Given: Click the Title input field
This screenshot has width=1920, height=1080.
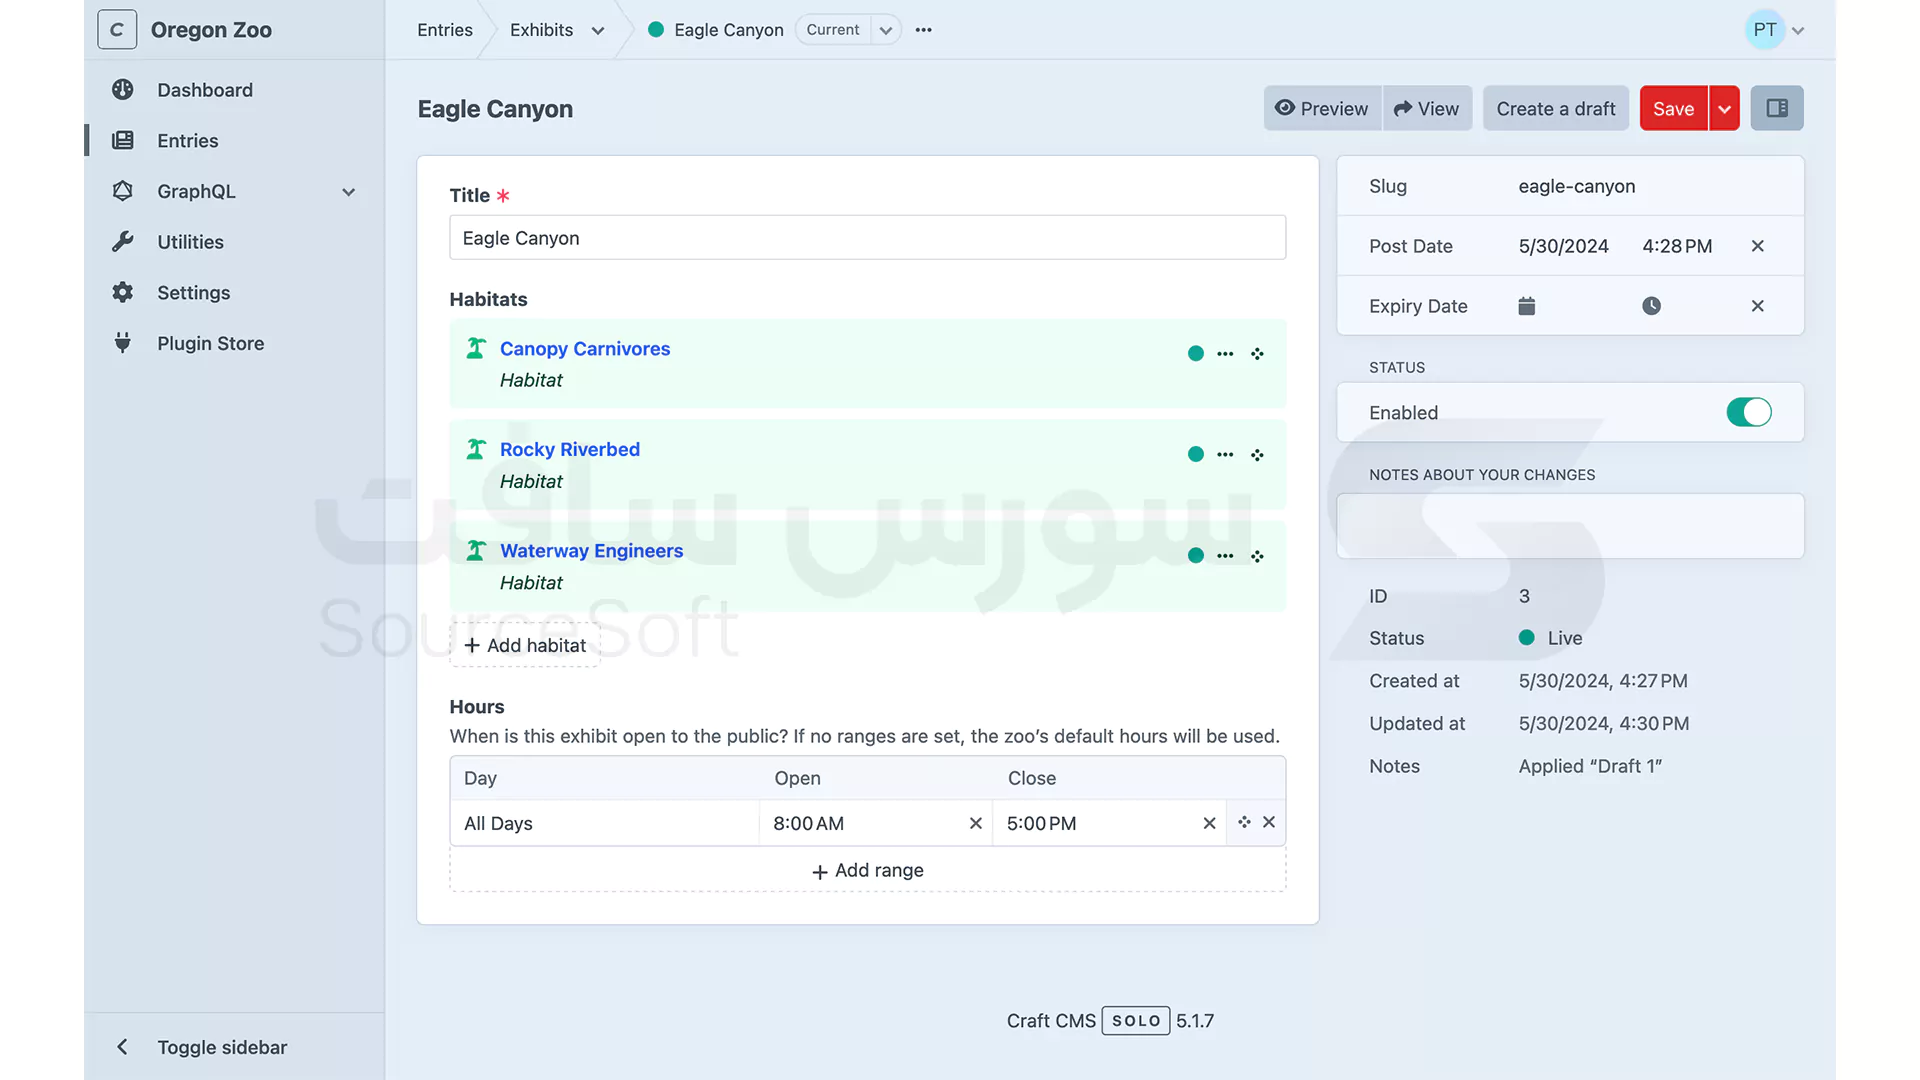Looking at the screenshot, I should 867,238.
